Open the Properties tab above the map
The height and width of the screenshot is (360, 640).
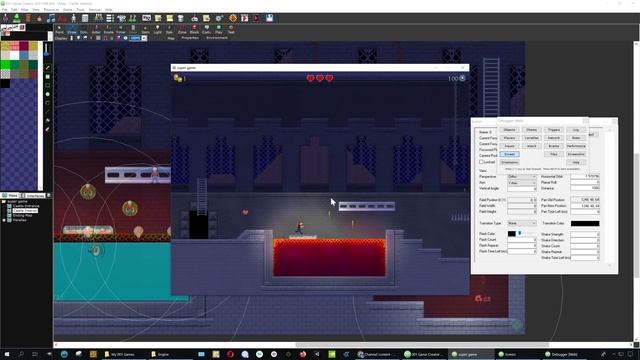(x=190, y=38)
